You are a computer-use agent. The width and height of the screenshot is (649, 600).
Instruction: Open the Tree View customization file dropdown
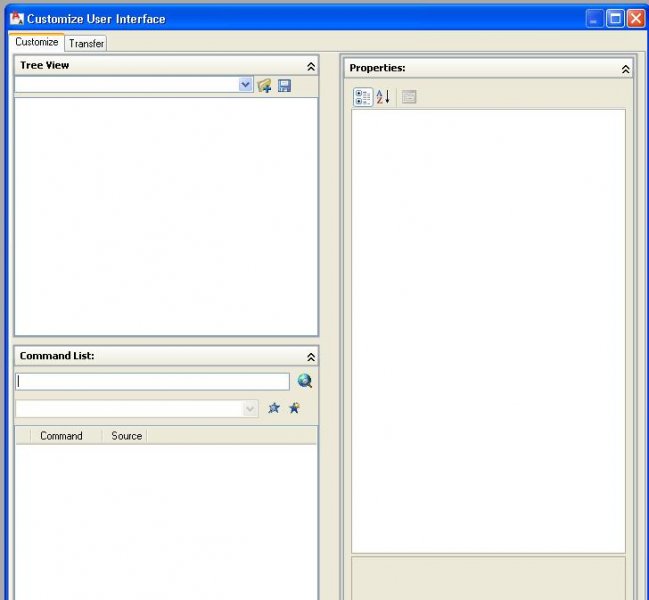coord(245,85)
